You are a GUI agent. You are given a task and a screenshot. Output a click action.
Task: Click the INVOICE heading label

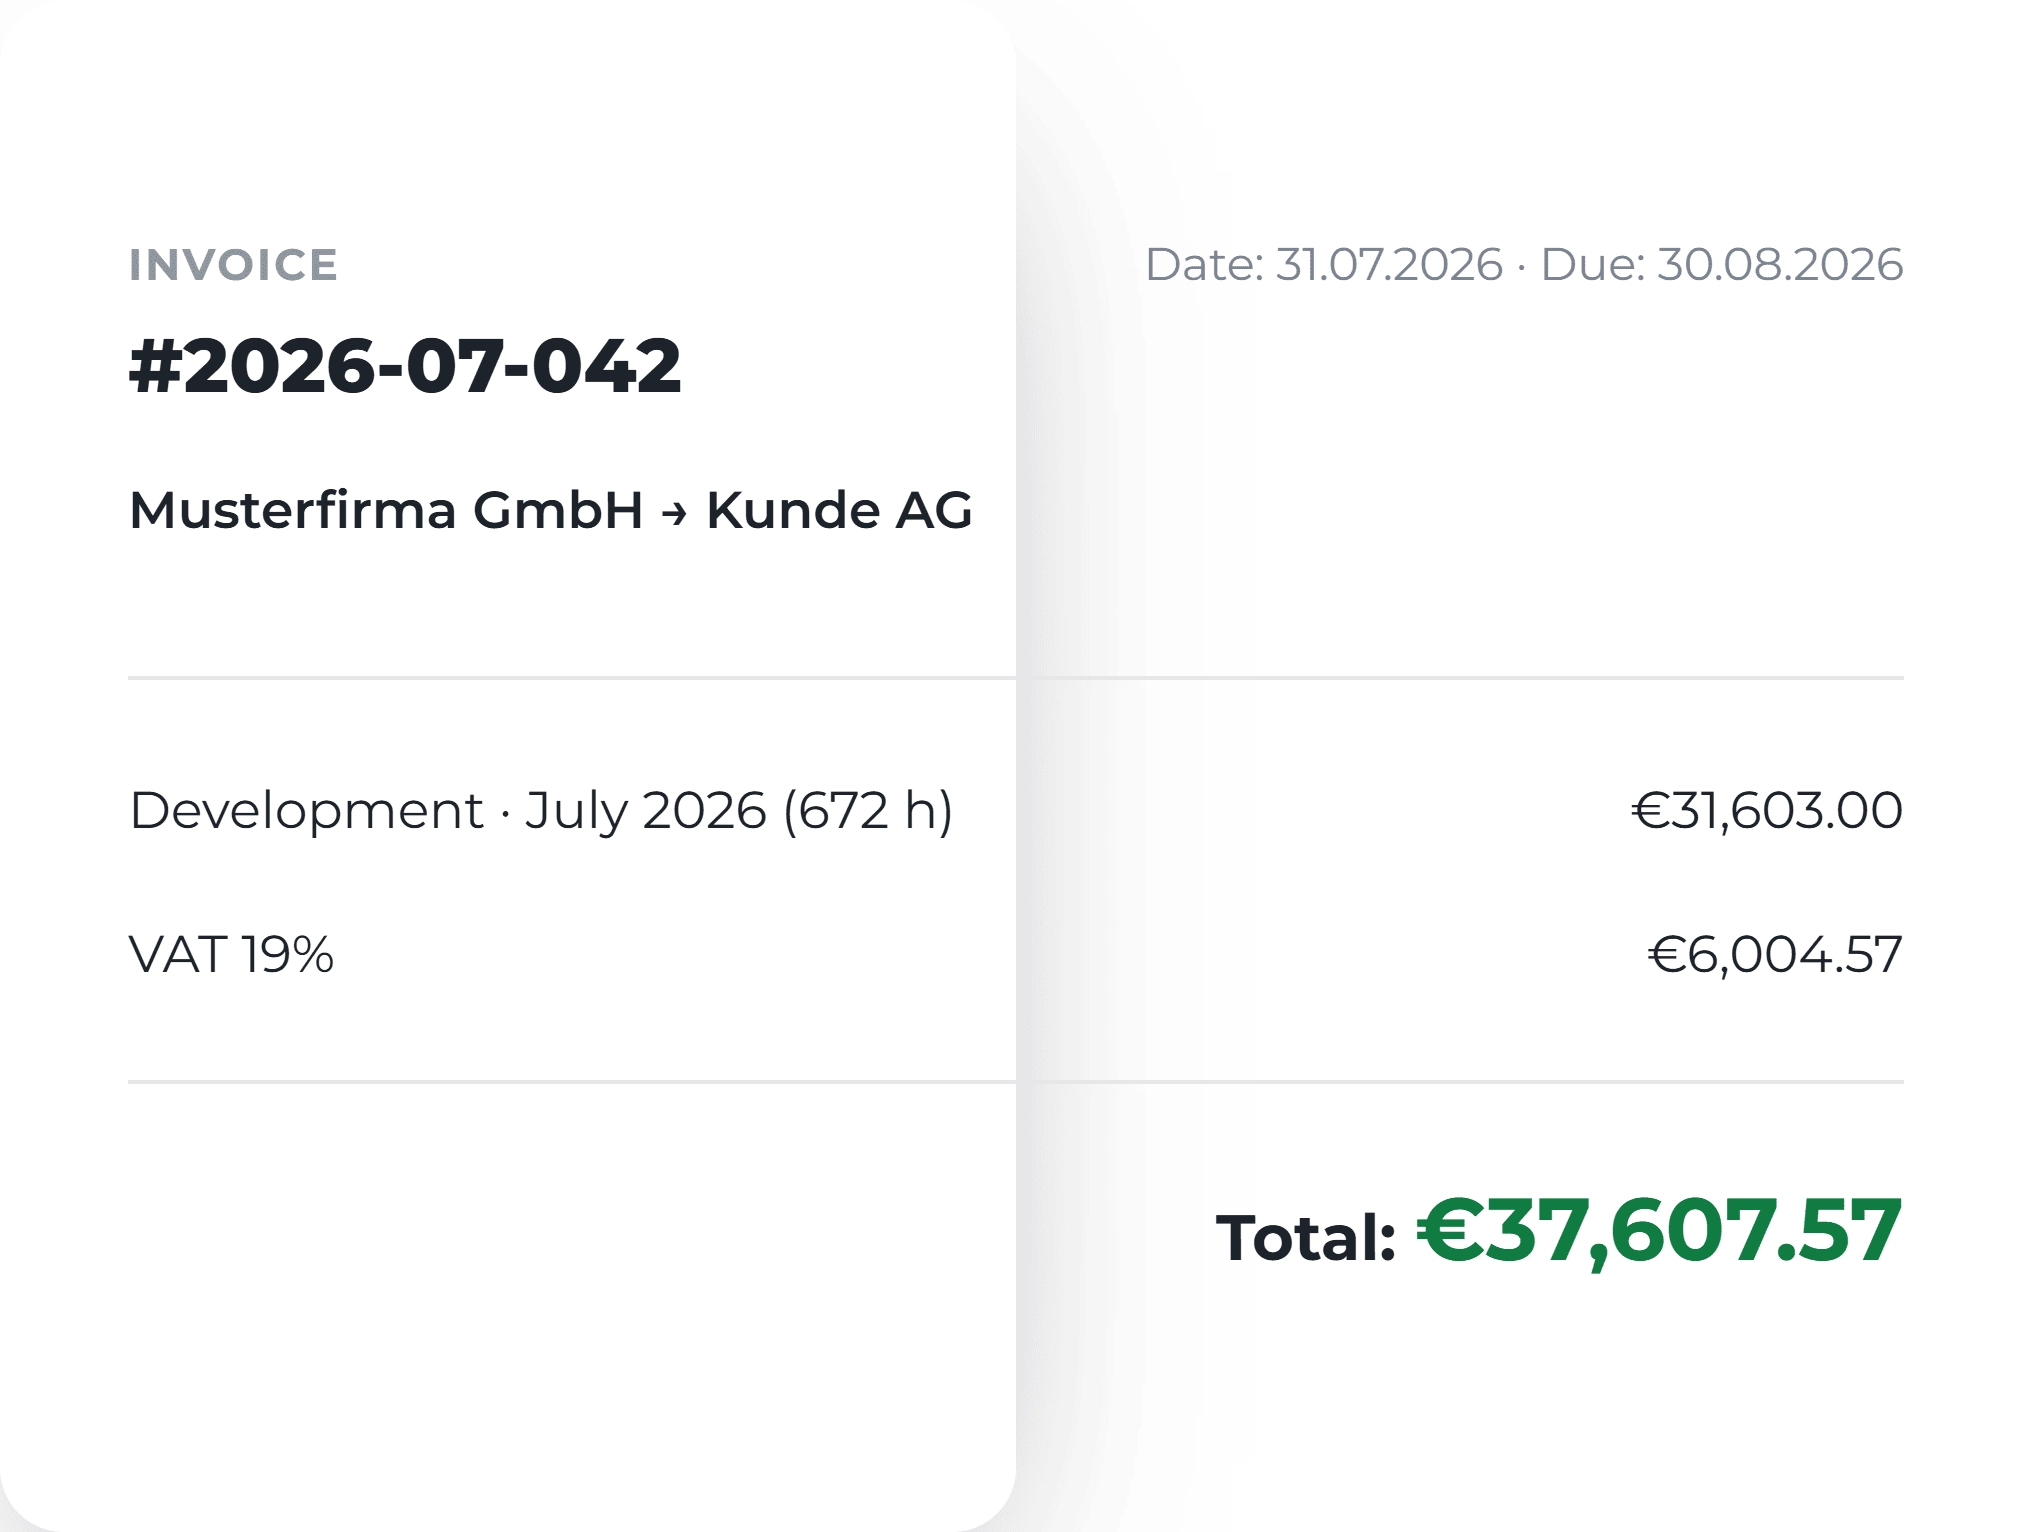(x=233, y=265)
